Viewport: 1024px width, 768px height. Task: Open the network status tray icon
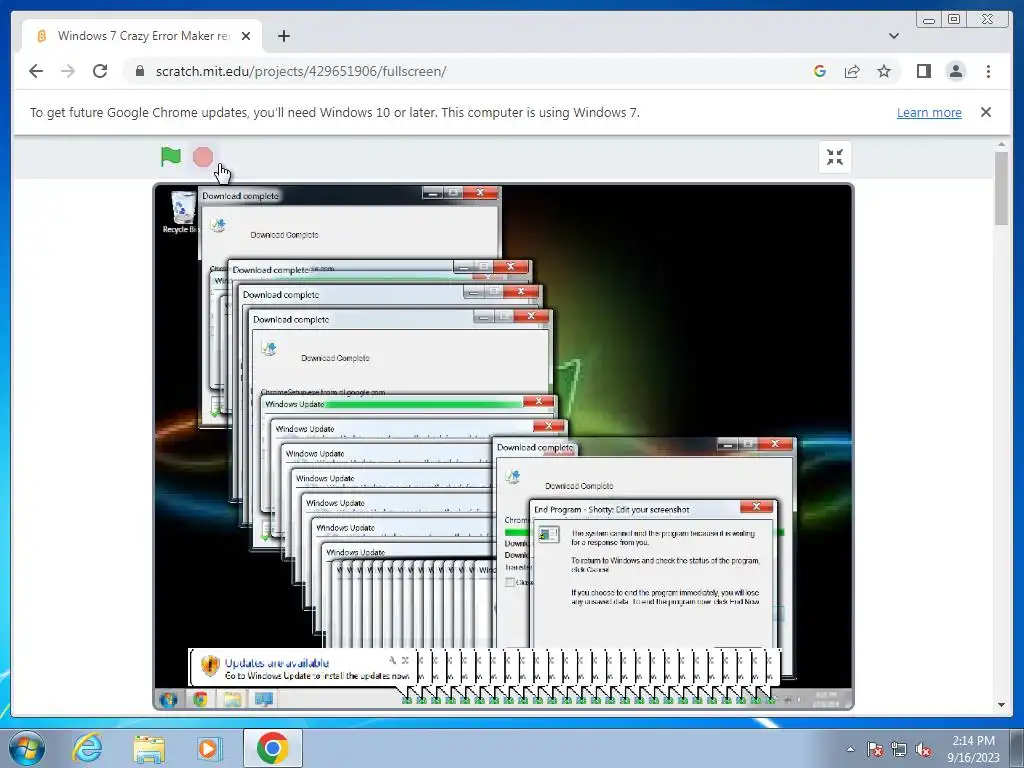tap(899, 749)
